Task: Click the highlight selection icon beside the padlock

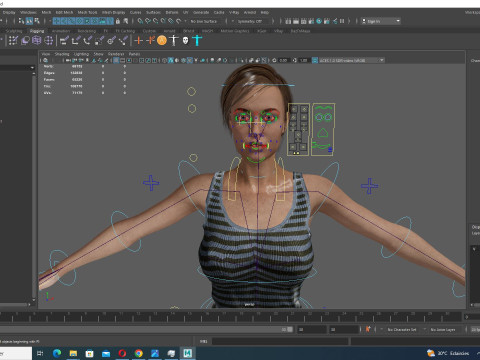Action: (126, 21)
